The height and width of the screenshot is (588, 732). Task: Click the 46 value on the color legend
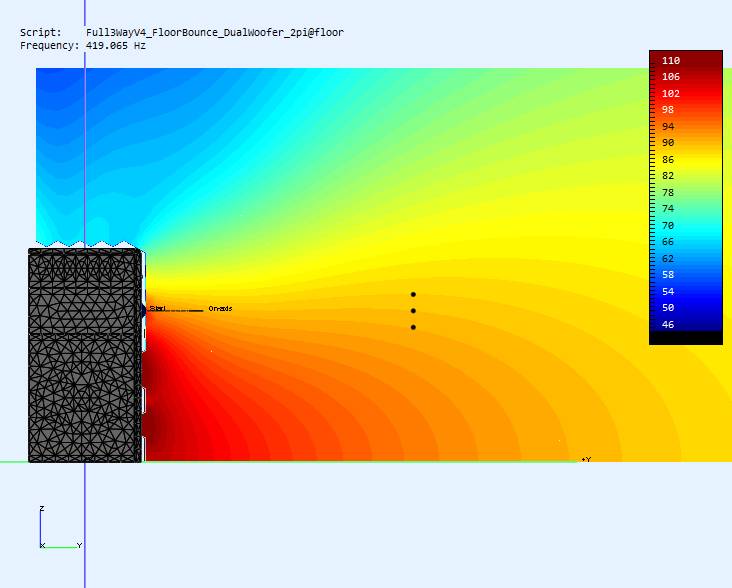click(668, 325)
